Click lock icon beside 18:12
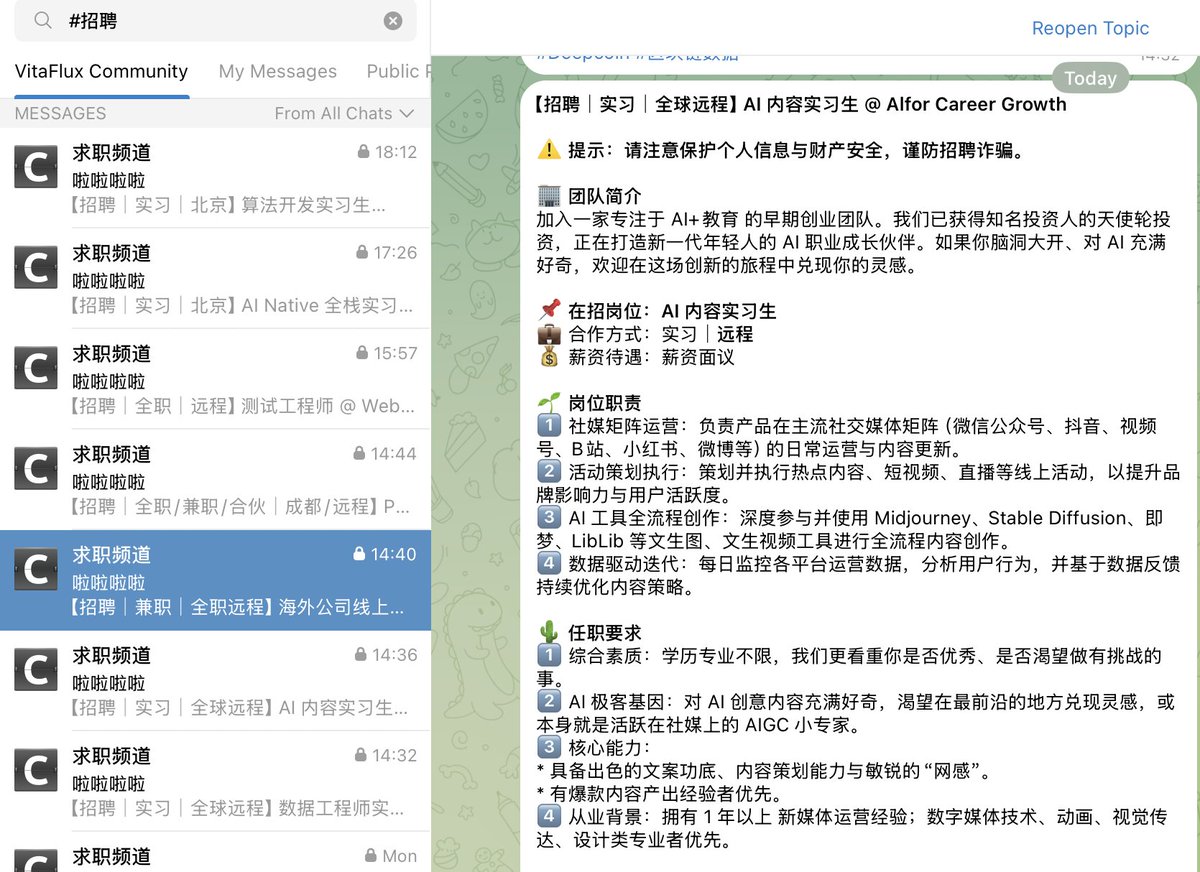 pos(363,152)
